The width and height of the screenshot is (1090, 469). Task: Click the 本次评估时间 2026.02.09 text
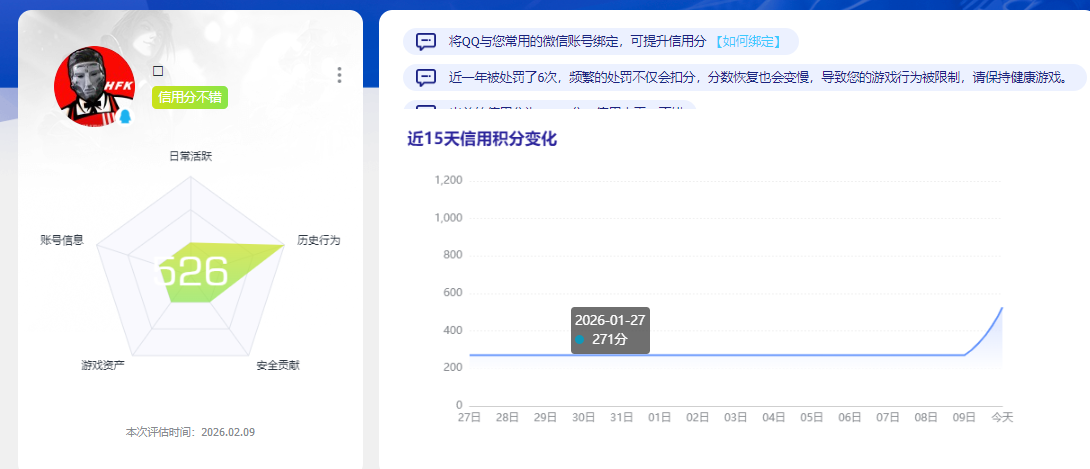[190, 432]
